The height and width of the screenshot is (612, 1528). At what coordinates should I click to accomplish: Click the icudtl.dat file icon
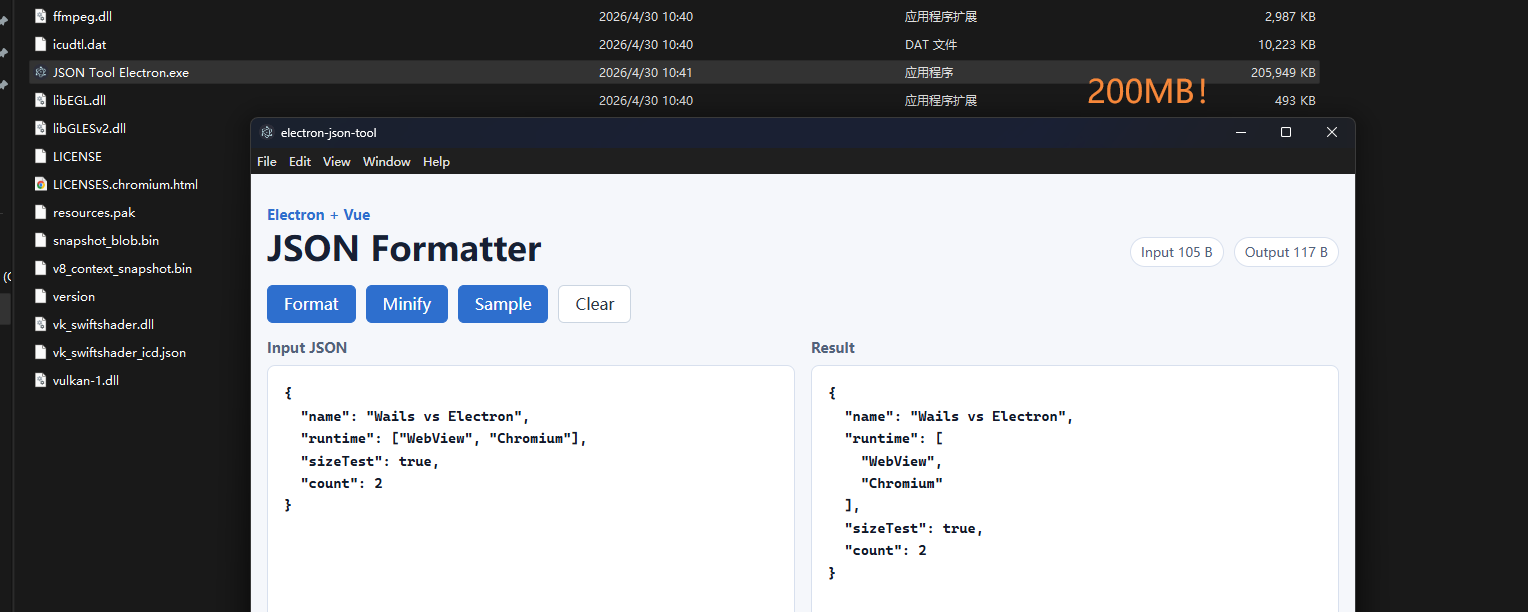(x=40, y=44)
